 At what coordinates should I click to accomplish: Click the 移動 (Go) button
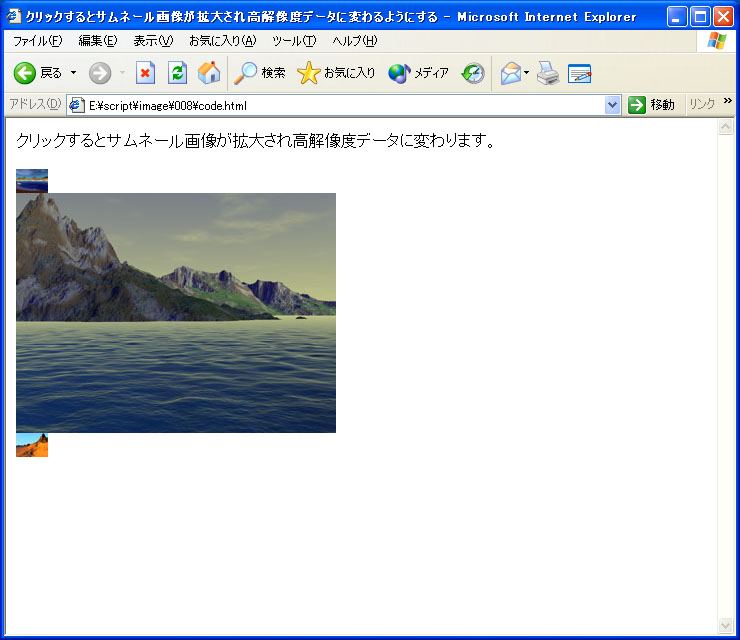tap(651, 105)
